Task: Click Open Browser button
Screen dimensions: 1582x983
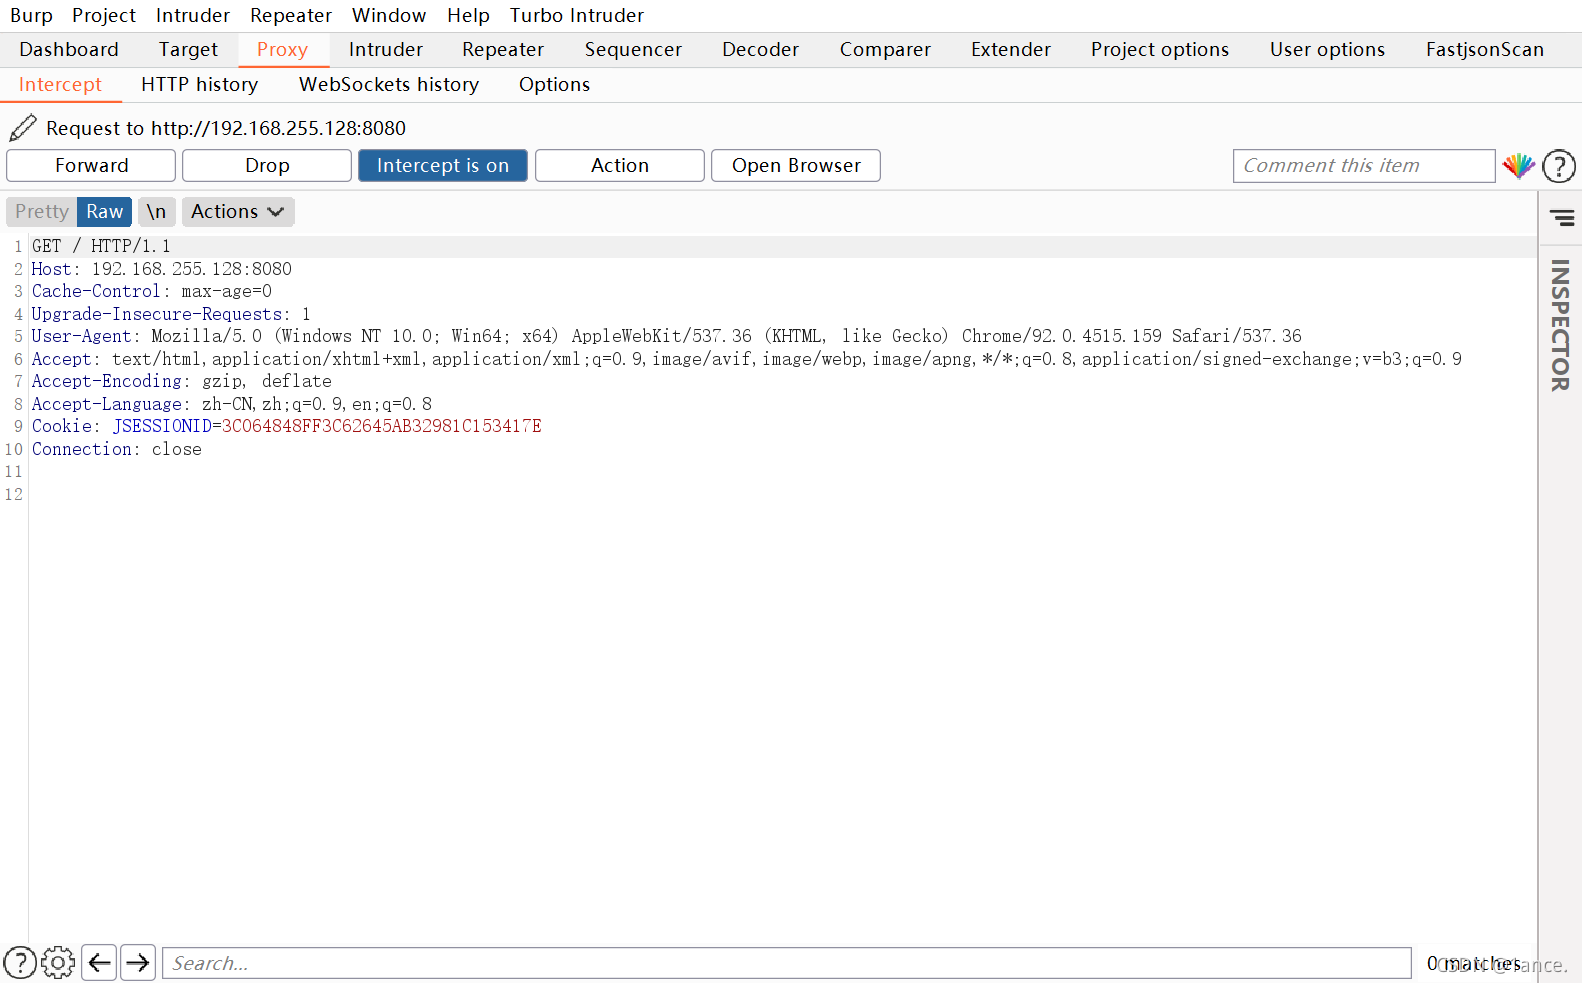Action: [x=796, y=166]
